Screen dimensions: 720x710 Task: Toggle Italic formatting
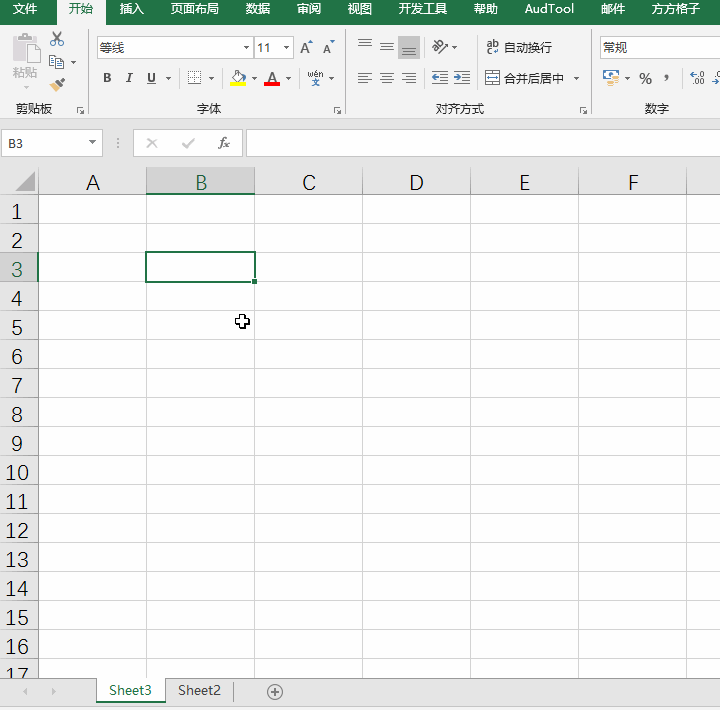click(x=129, y=78)
